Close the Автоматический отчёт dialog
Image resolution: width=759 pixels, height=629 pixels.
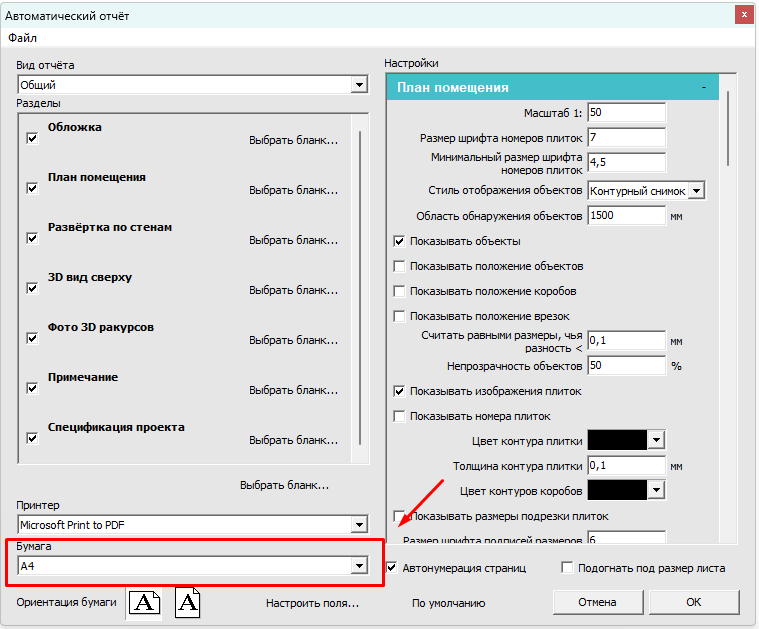744,15
